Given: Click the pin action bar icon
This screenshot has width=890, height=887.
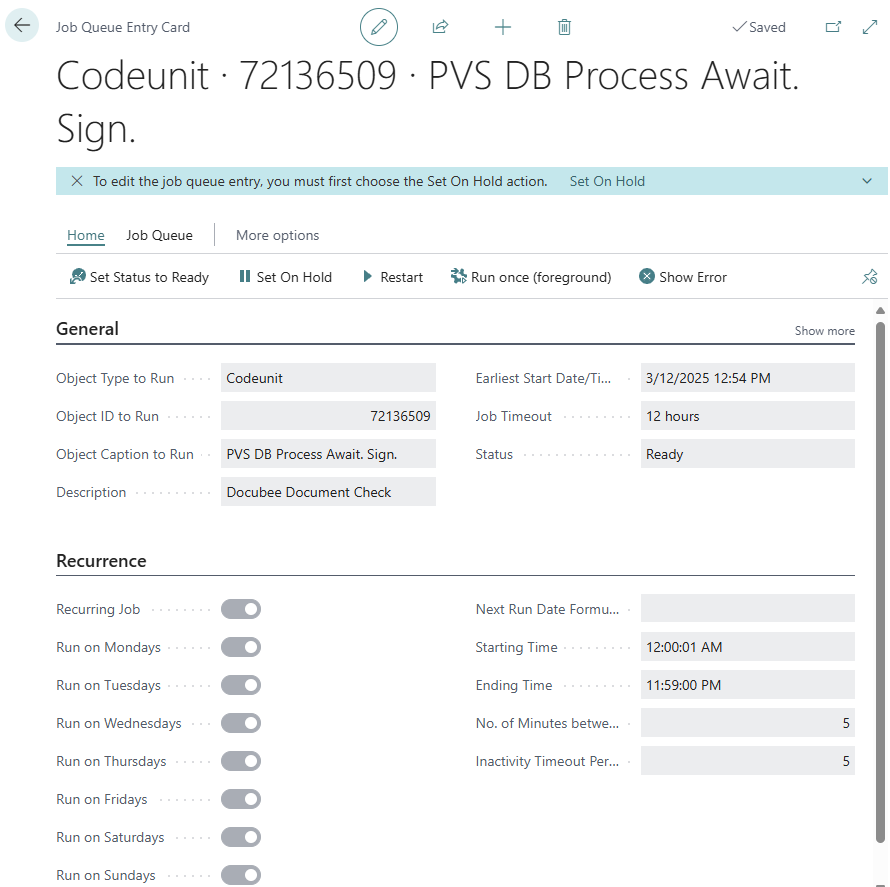Looking at the screenshot, I should tap(870, 277).
